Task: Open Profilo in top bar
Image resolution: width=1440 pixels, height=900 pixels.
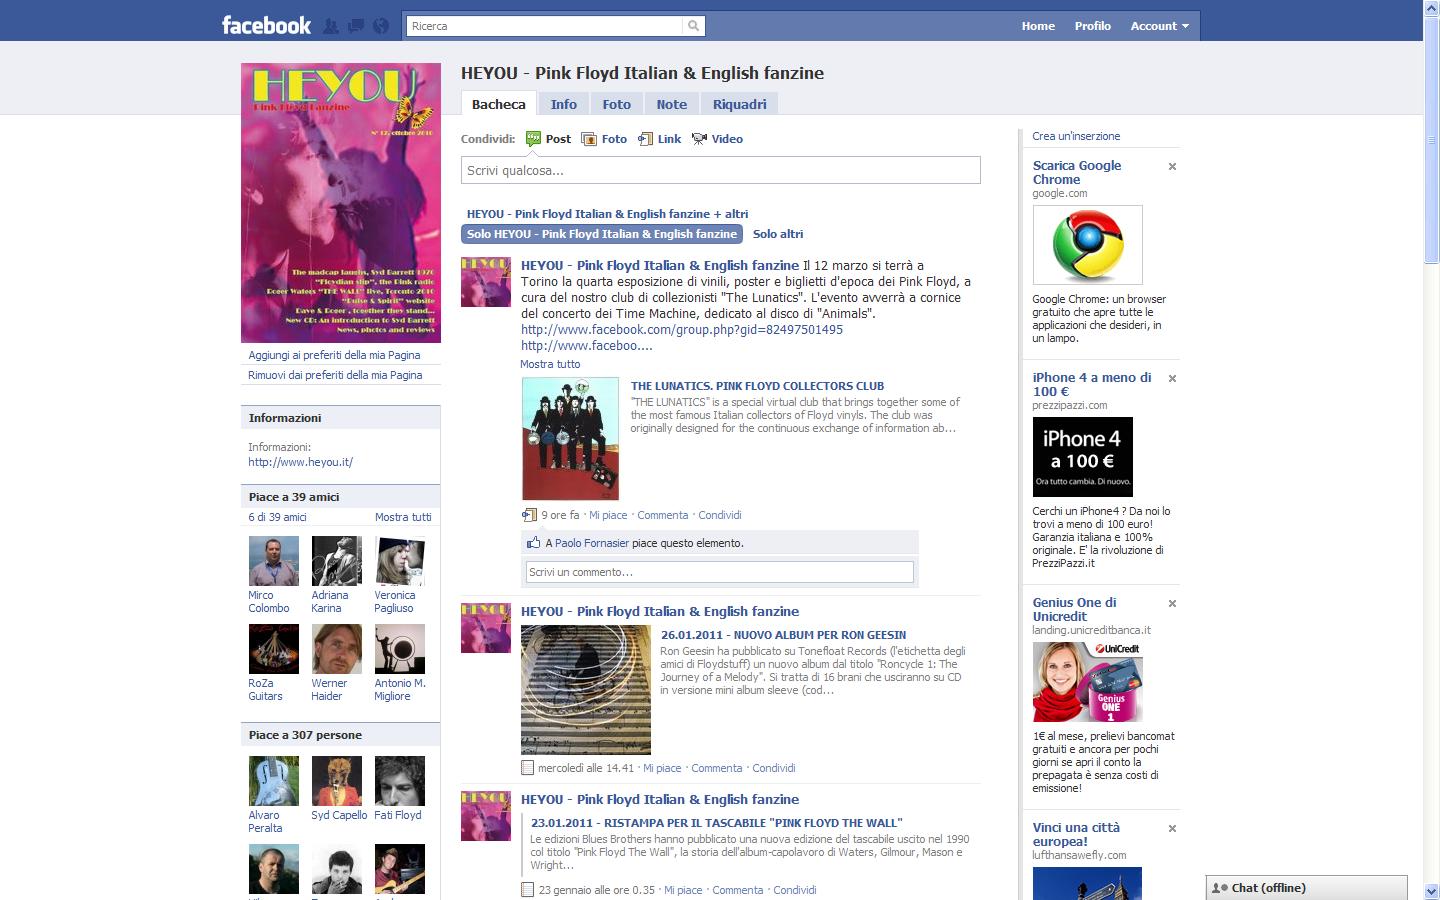Action: 1093,26
